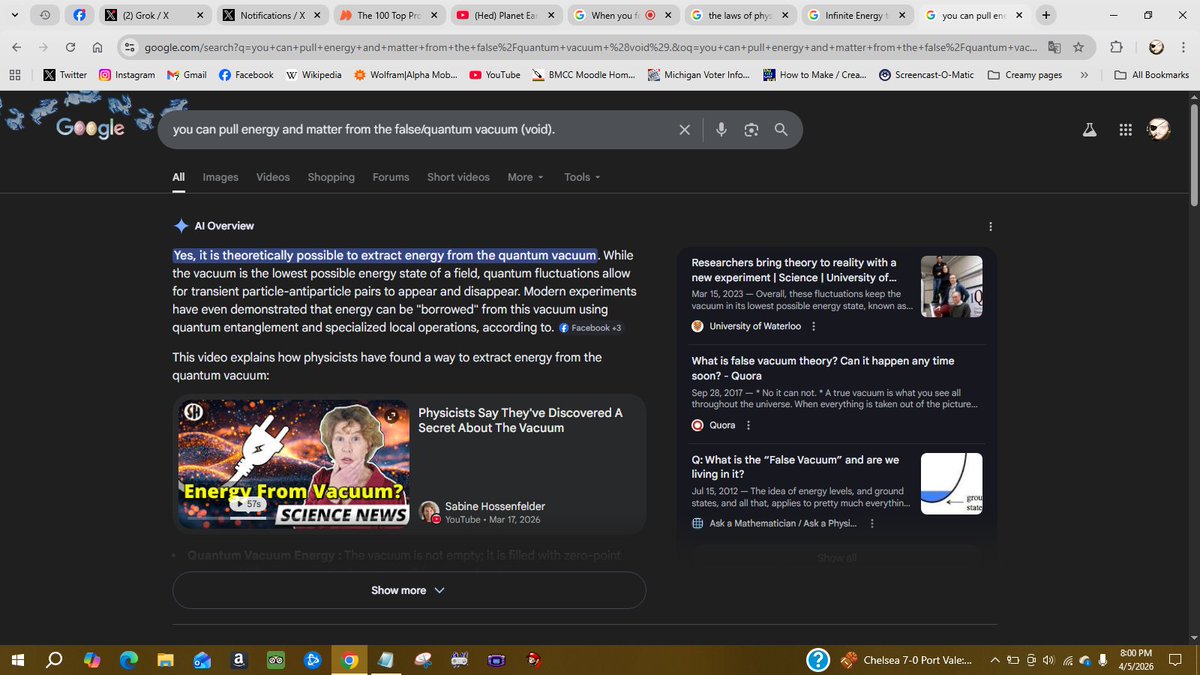This screenshot has height=675, width=1200.
Task: Open Microsoft Edge from the taskbar
Action: [x=129, y=659]
